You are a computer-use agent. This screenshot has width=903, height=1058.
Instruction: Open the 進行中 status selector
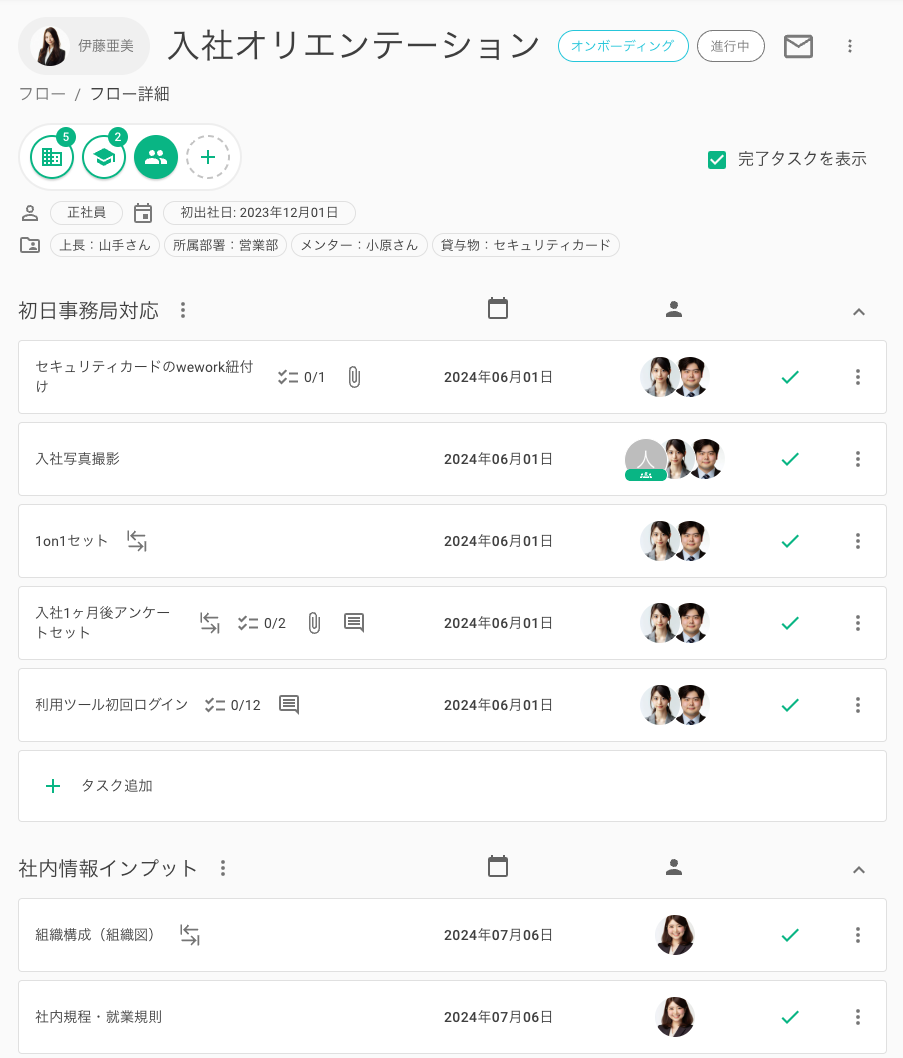(x=731, y=46)
